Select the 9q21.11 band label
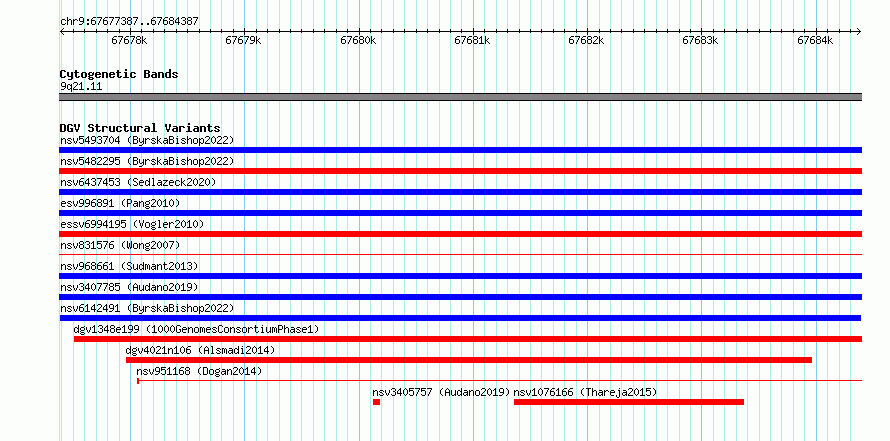Viewport: 890px width, 441px height. (81, 87)
